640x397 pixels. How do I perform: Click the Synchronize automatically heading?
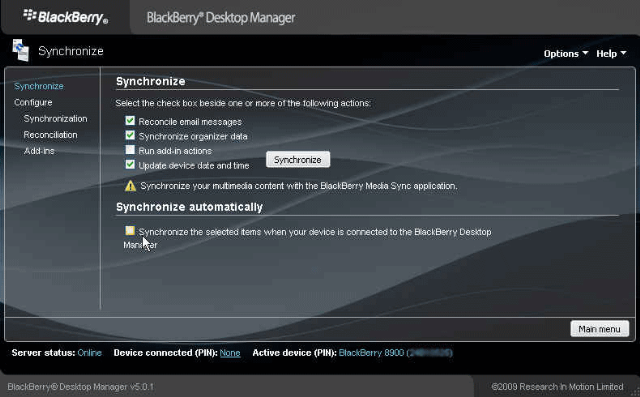point(189,207)
